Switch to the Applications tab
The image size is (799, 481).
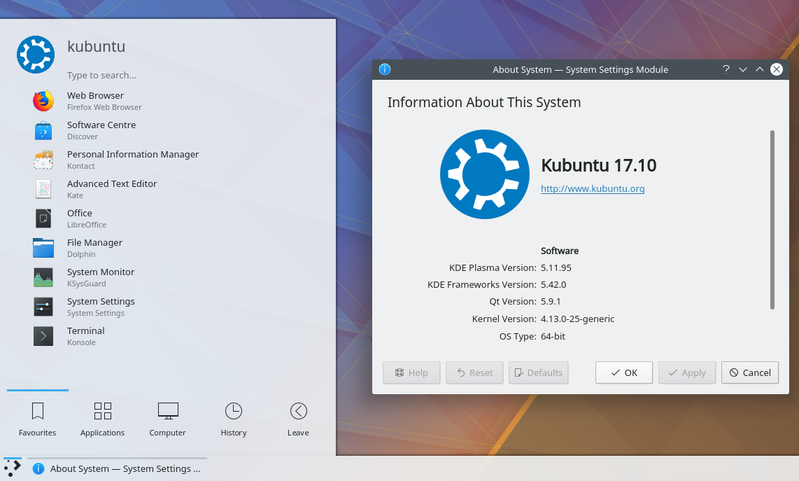point(102,419)
